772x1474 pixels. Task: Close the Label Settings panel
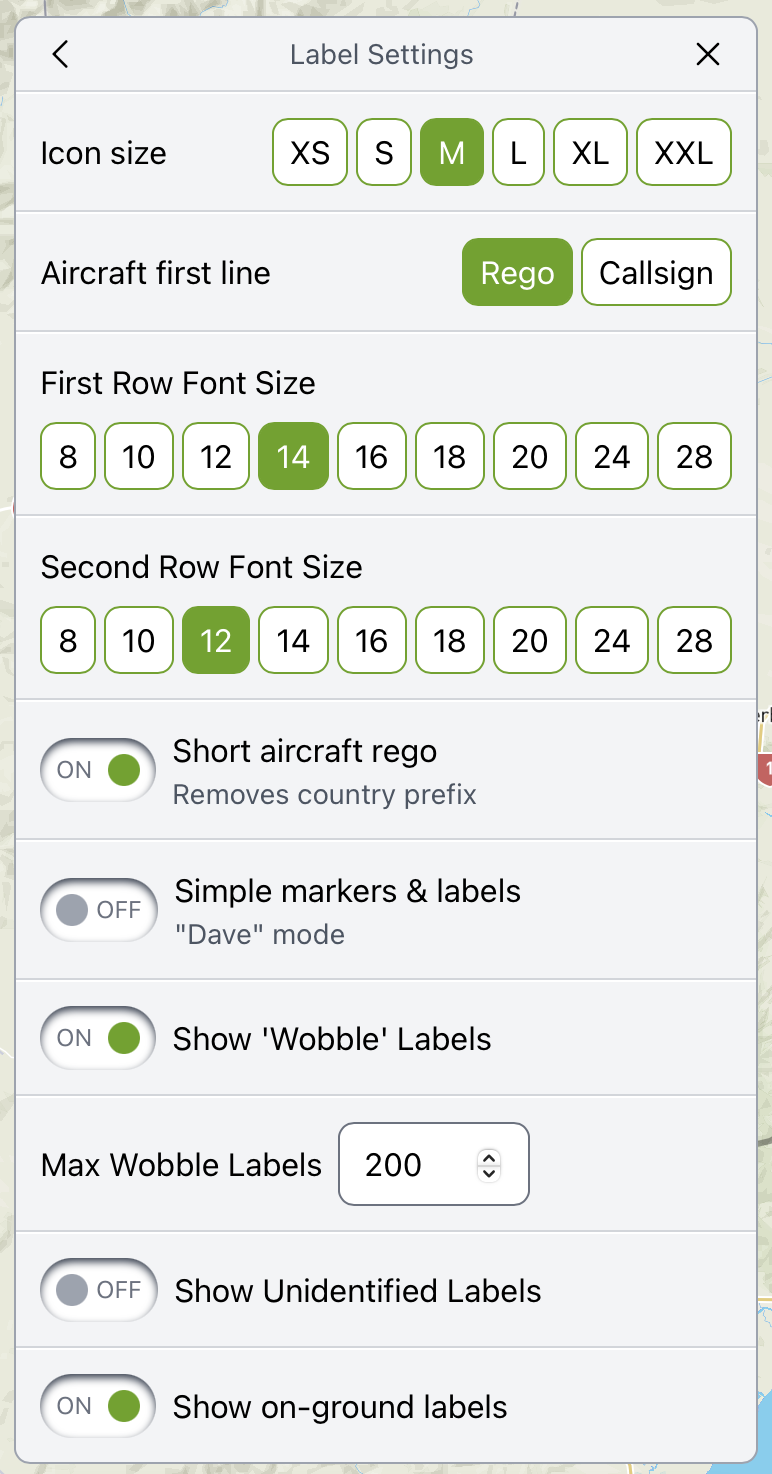pos(708,55)
